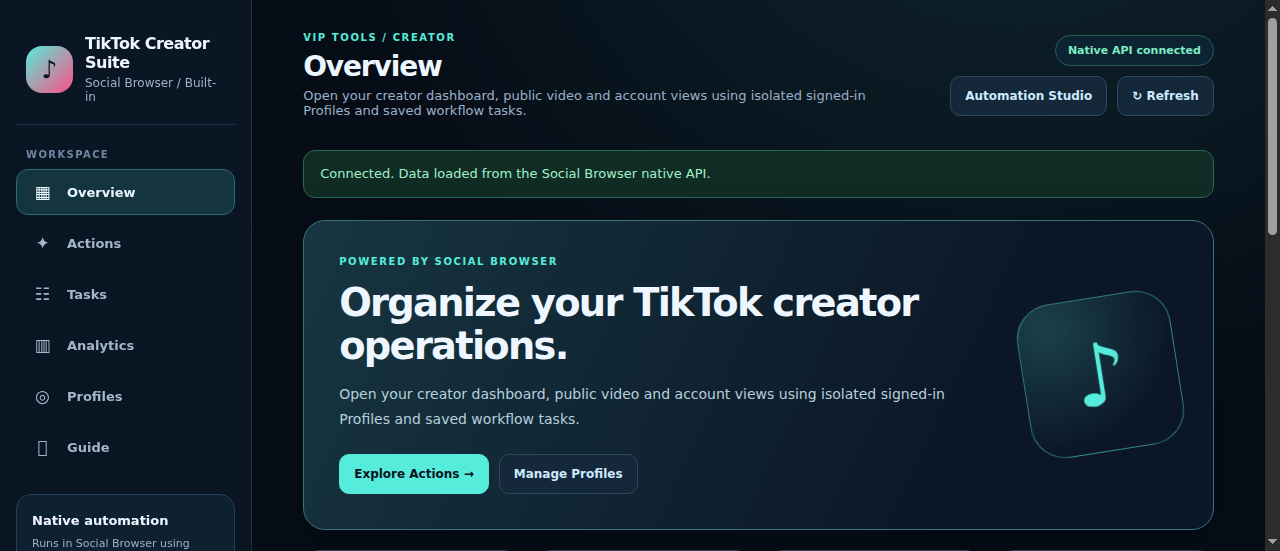Click the Manage Profiles button
This screenshot has width=1280, height=551.
tap(568, 474)
